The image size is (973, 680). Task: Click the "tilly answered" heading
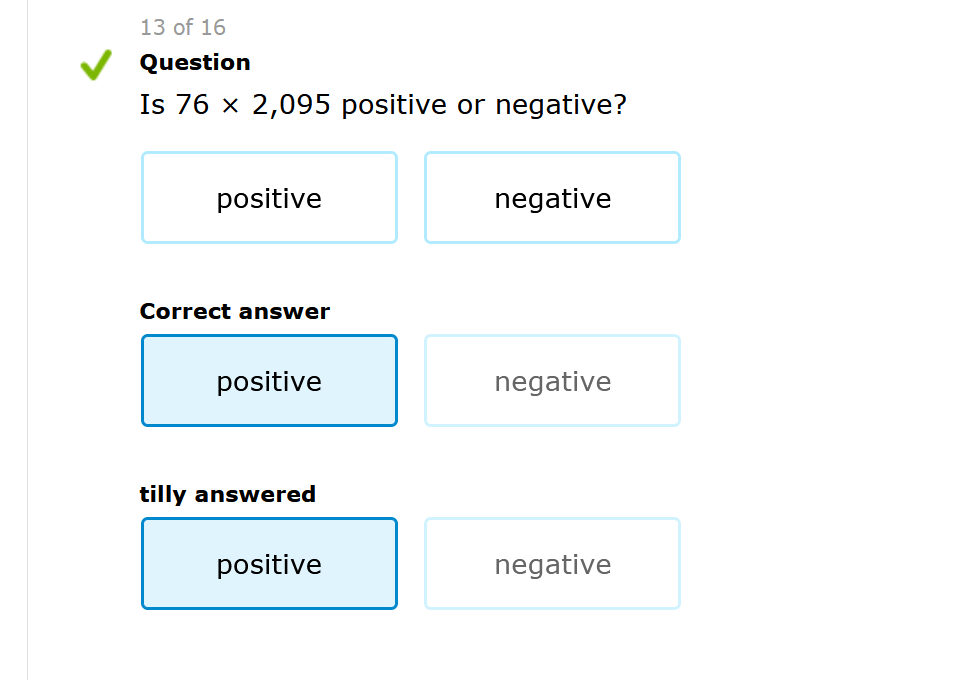(x=228, y=494)
